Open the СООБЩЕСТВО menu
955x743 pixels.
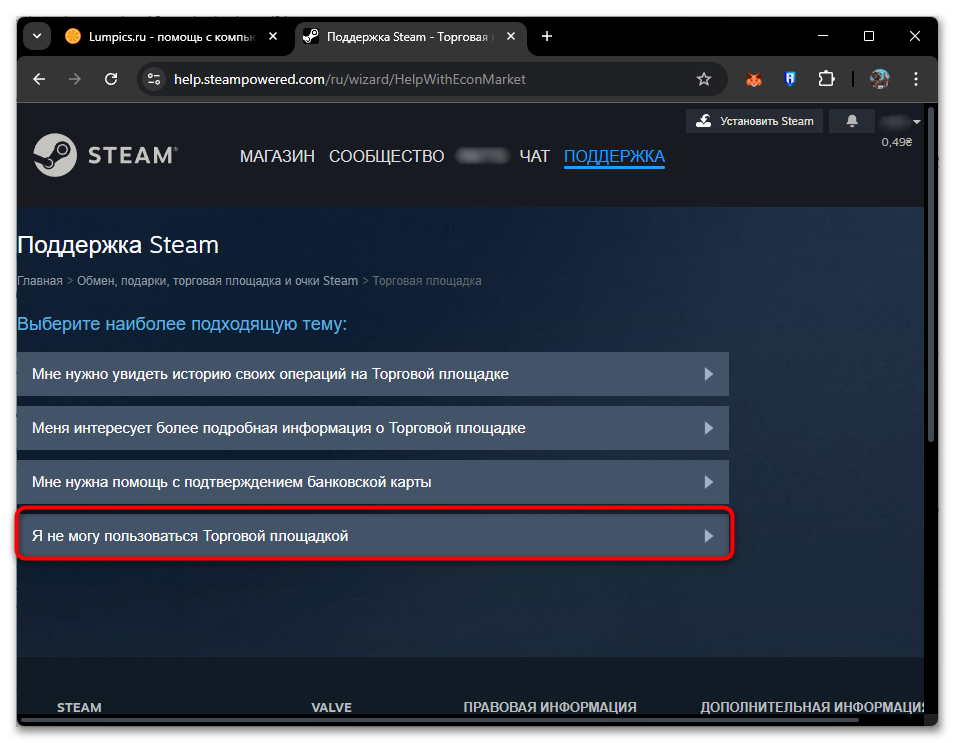click(387, 157)
